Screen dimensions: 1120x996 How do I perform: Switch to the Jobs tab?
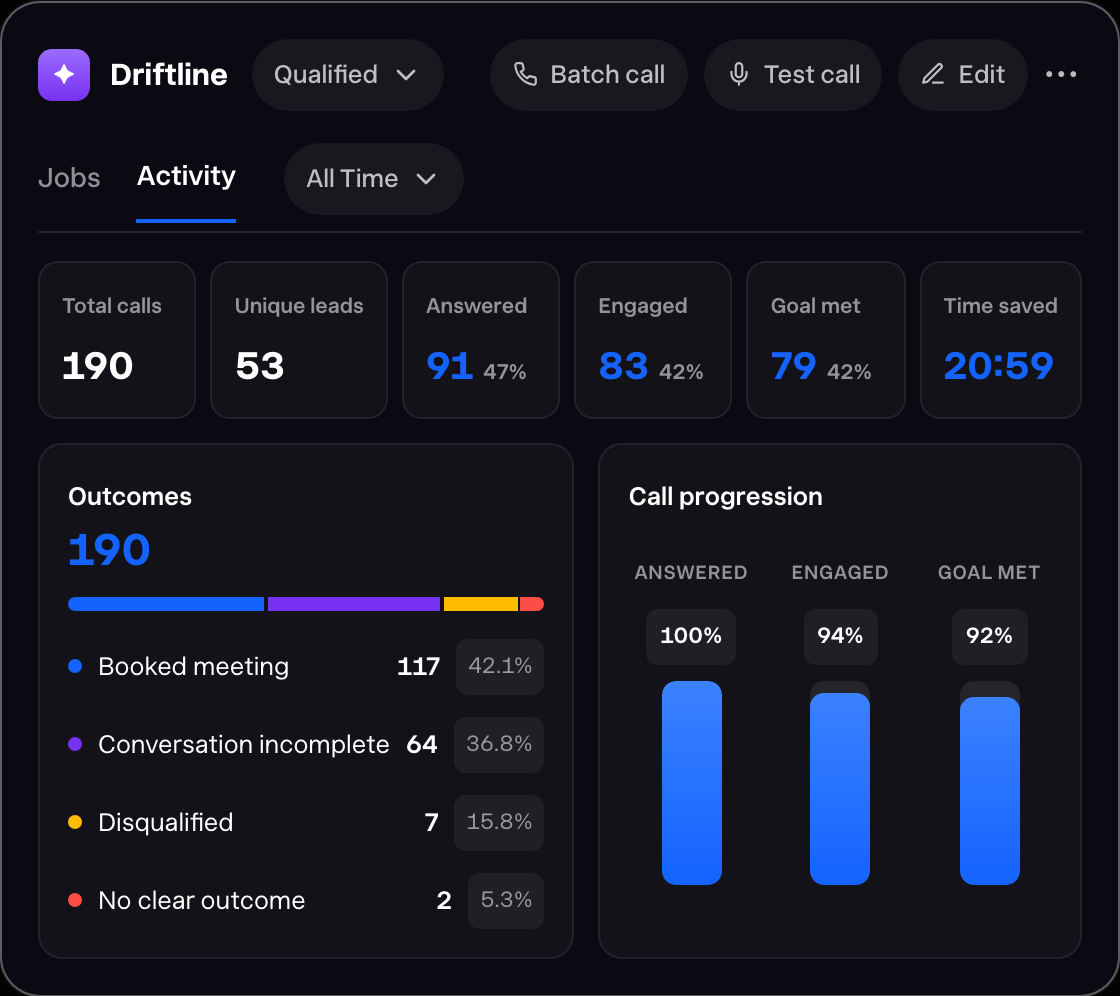click(69, 178)
